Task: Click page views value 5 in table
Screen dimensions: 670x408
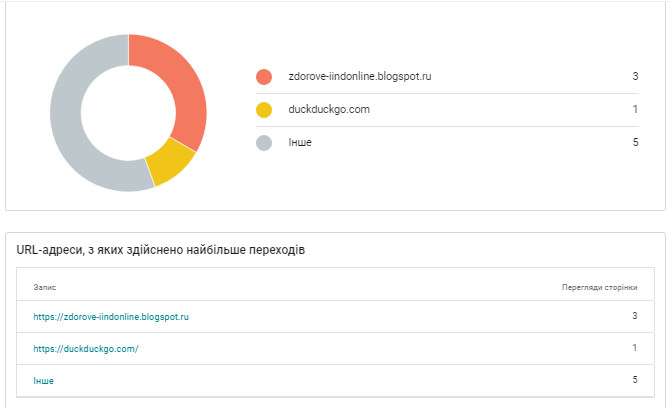Action: (635, 379)
